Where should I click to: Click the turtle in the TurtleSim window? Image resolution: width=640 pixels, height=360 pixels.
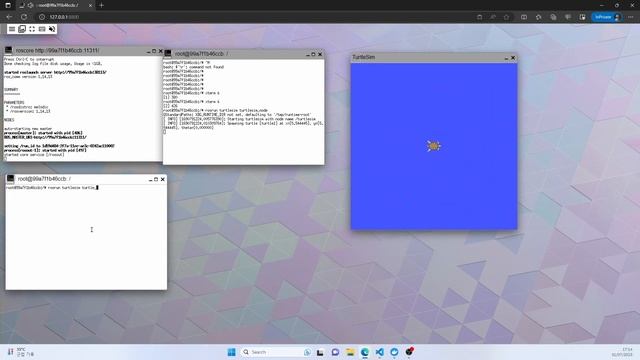click(433, 146)
